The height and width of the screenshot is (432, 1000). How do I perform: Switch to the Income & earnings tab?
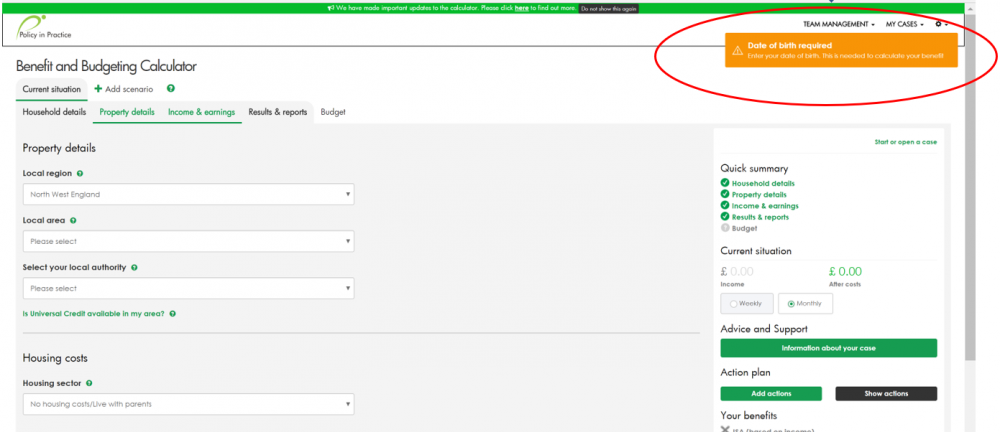click(201, 112)
